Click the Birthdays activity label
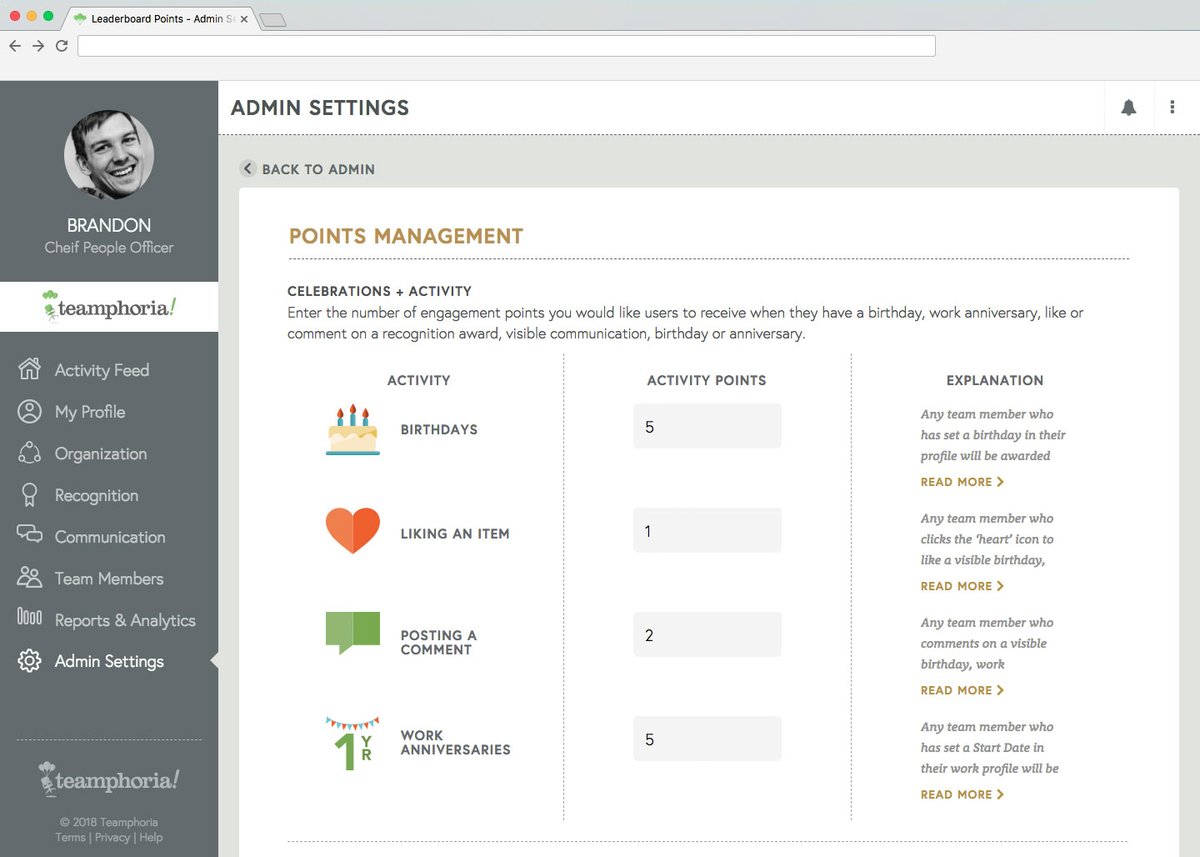 click(x=439, y=429)
